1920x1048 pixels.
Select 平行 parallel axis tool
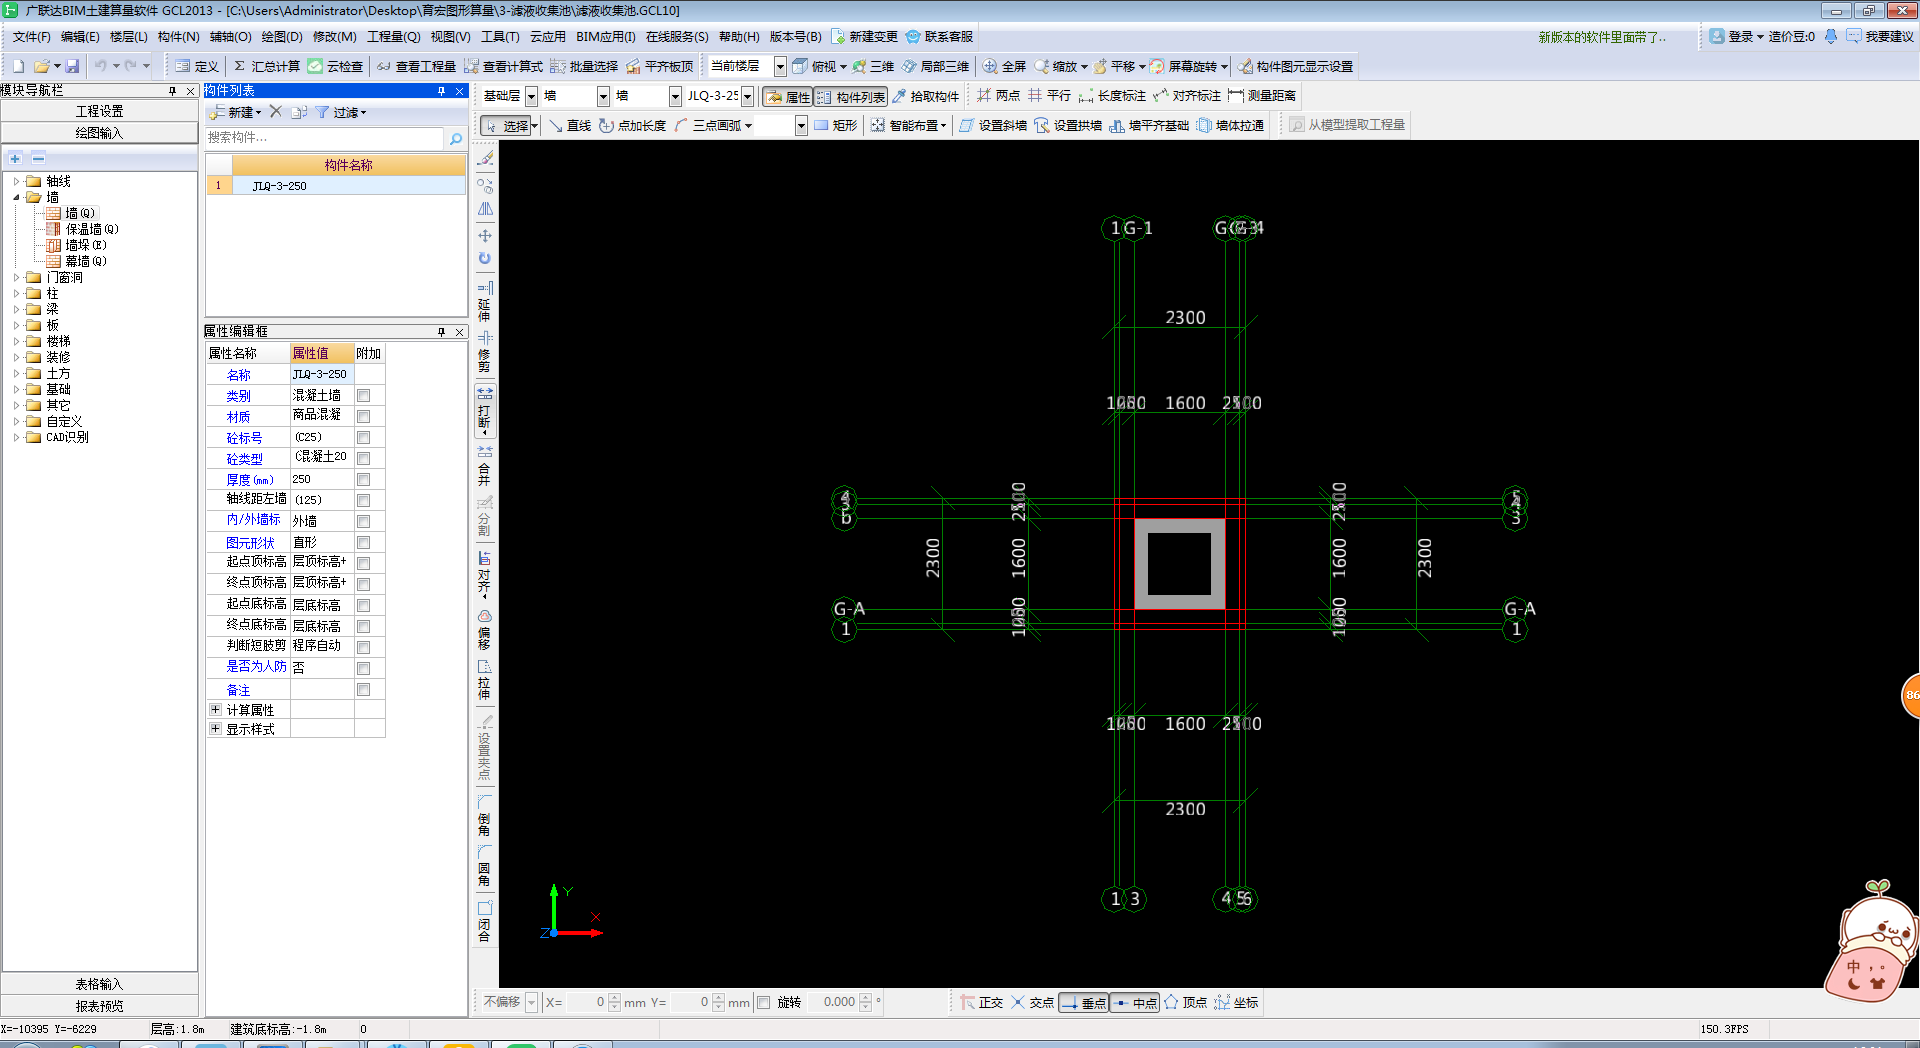point(1049,95)
